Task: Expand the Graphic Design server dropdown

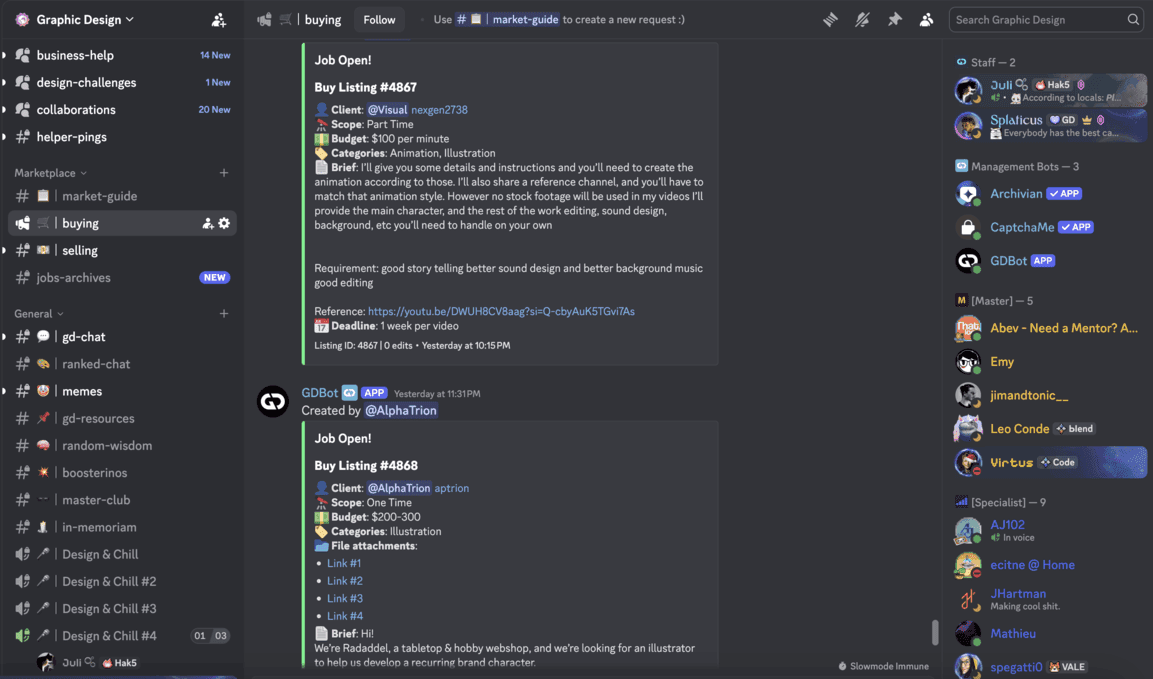Action: (x=79, y=19)
